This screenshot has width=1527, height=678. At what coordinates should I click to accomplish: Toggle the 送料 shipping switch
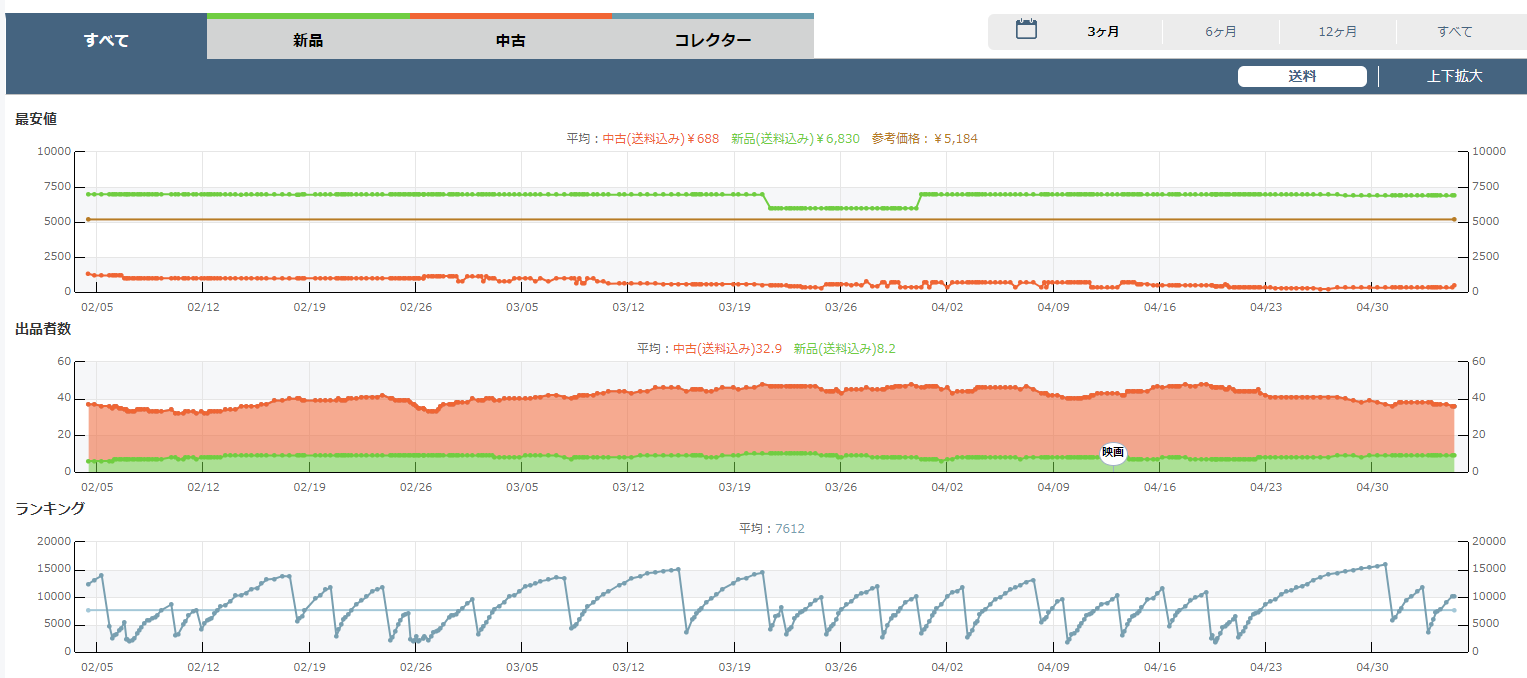(1301, 77)
